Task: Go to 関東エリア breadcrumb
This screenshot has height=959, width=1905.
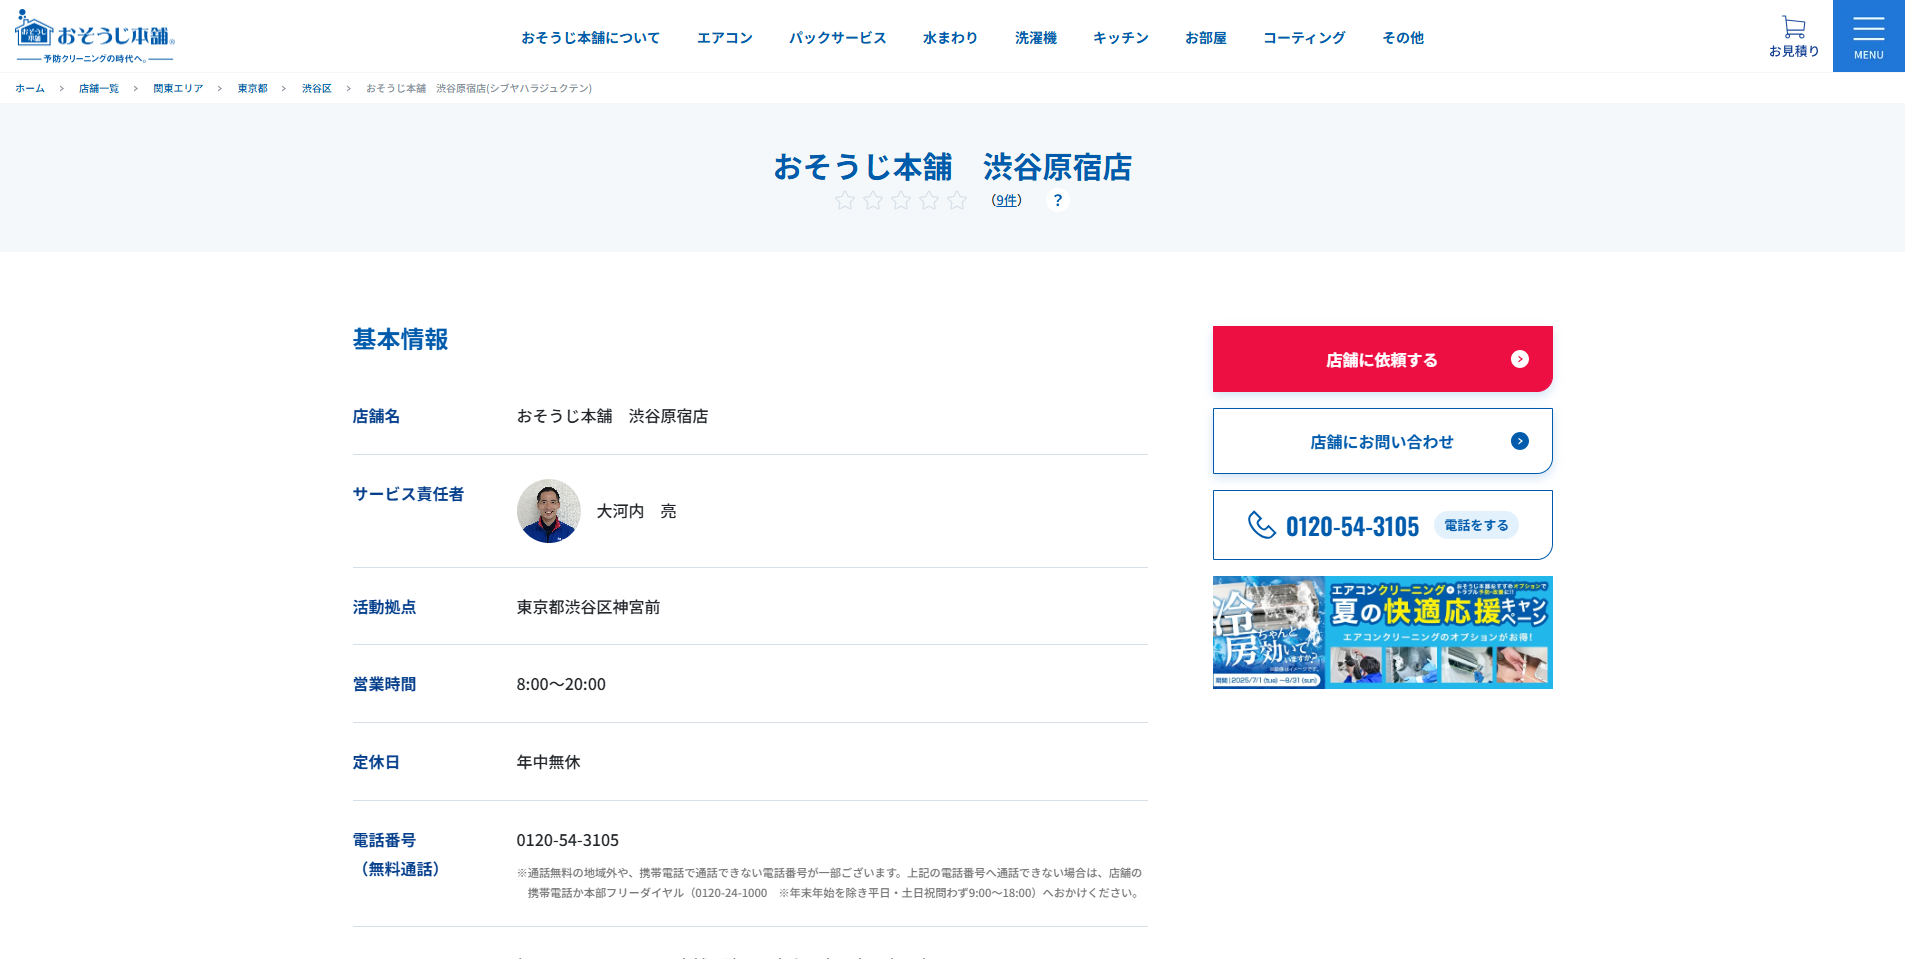Action: pos(178,88)
